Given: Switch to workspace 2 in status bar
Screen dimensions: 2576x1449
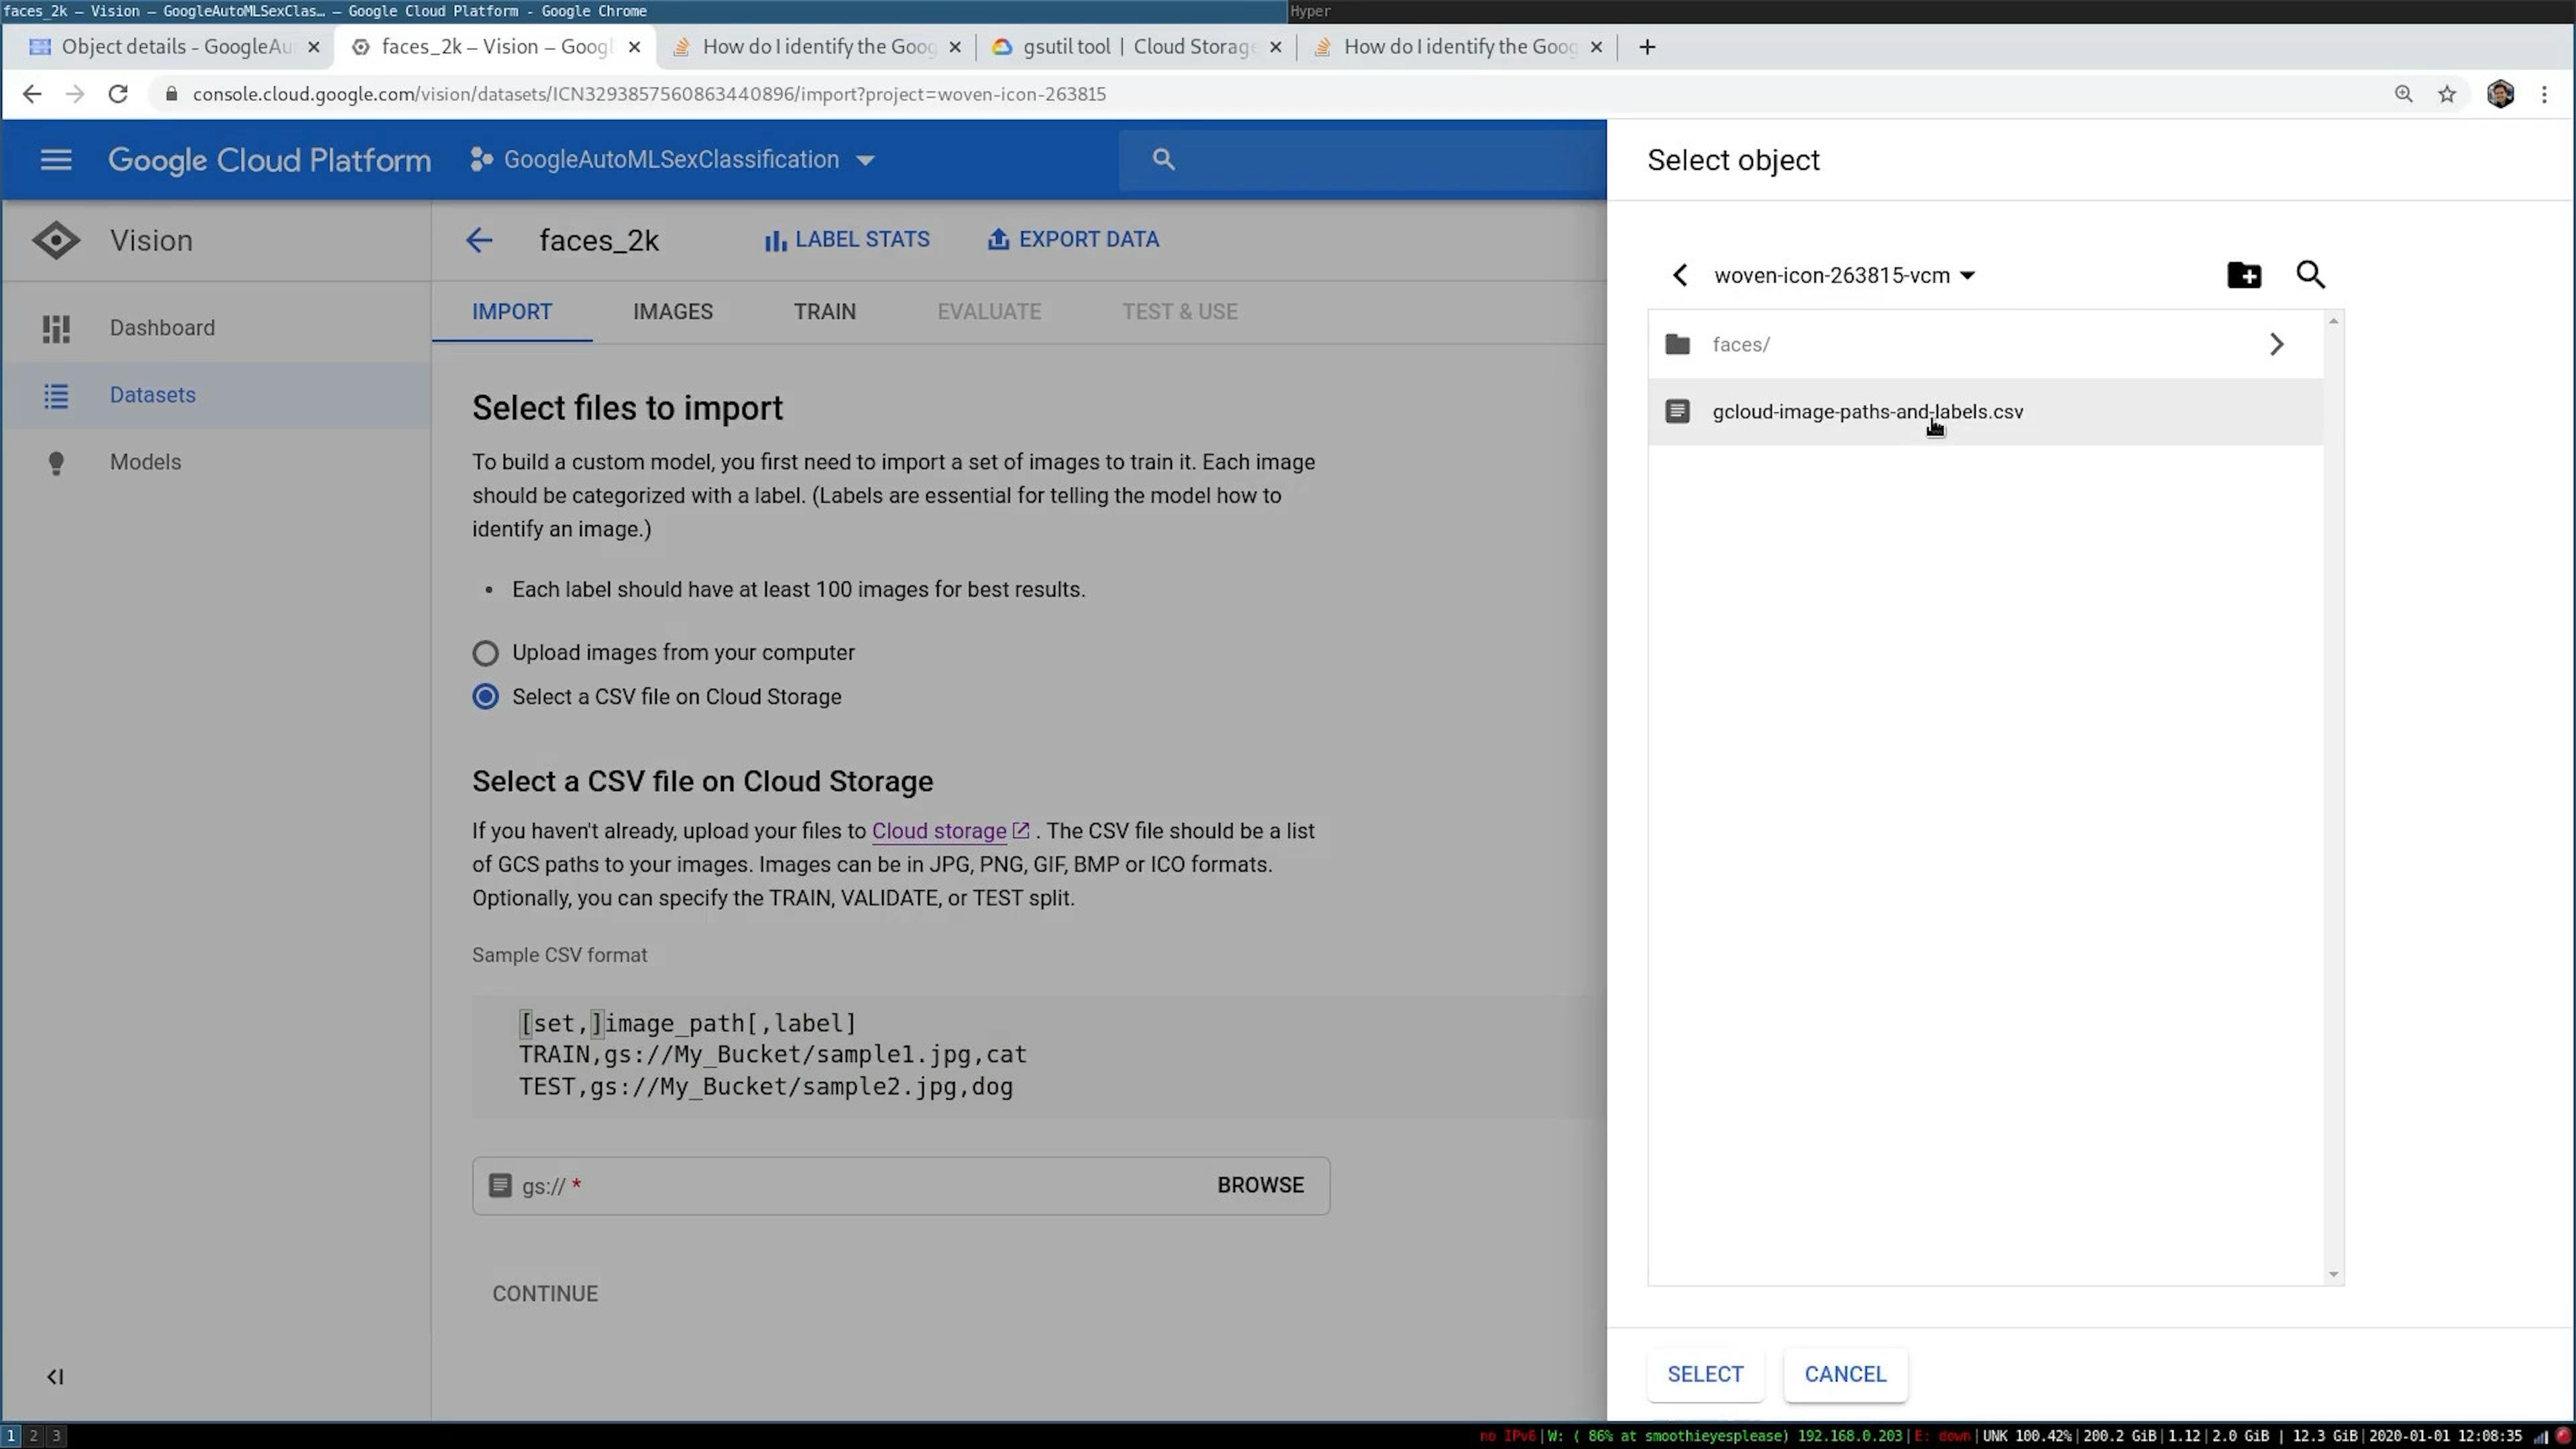Looking at the screenshot, I should click(x=33, y=1436).
